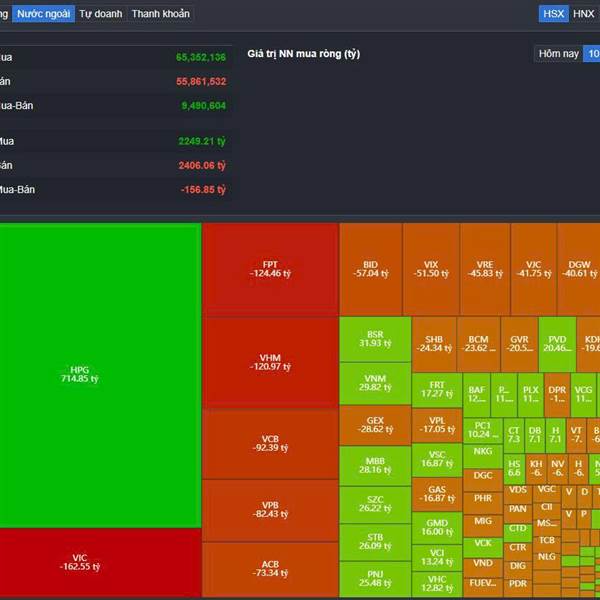600x600 pixels.
Task: Click the FRT 17.27 tỷ tile
Action: 437,390
